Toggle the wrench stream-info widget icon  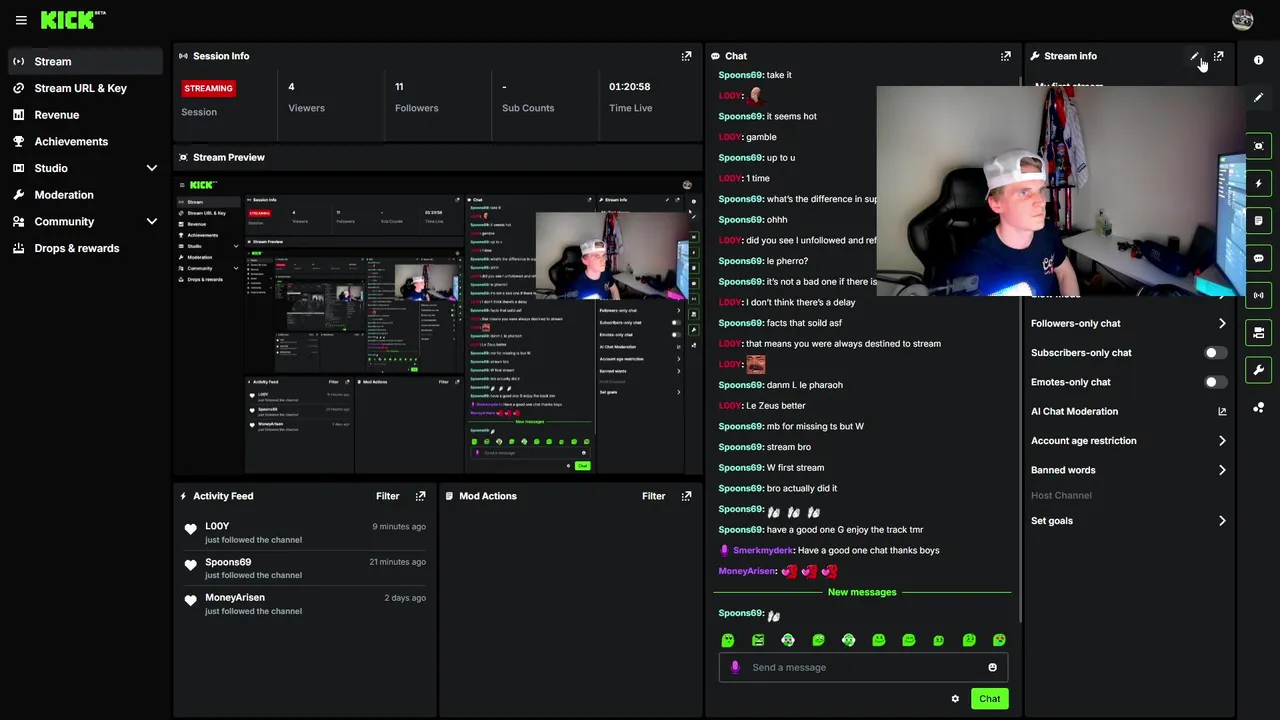coord(1259,370)
